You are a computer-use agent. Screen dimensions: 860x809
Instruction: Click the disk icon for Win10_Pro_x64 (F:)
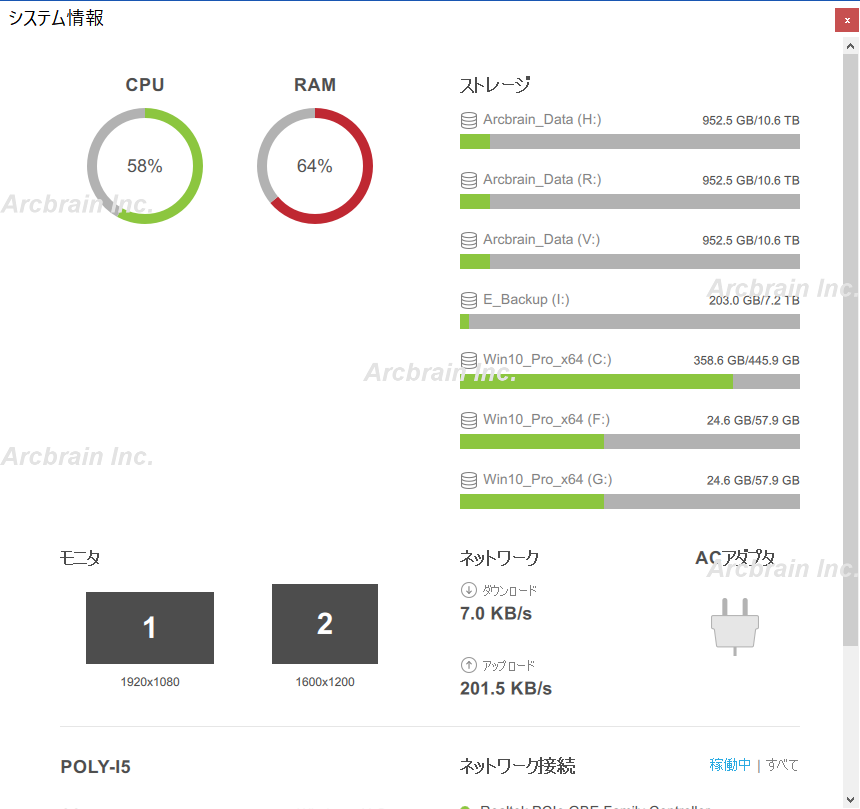468,421
